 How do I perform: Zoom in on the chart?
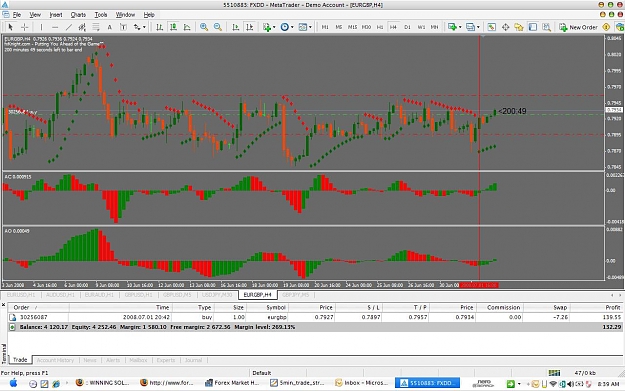(204, 27)
